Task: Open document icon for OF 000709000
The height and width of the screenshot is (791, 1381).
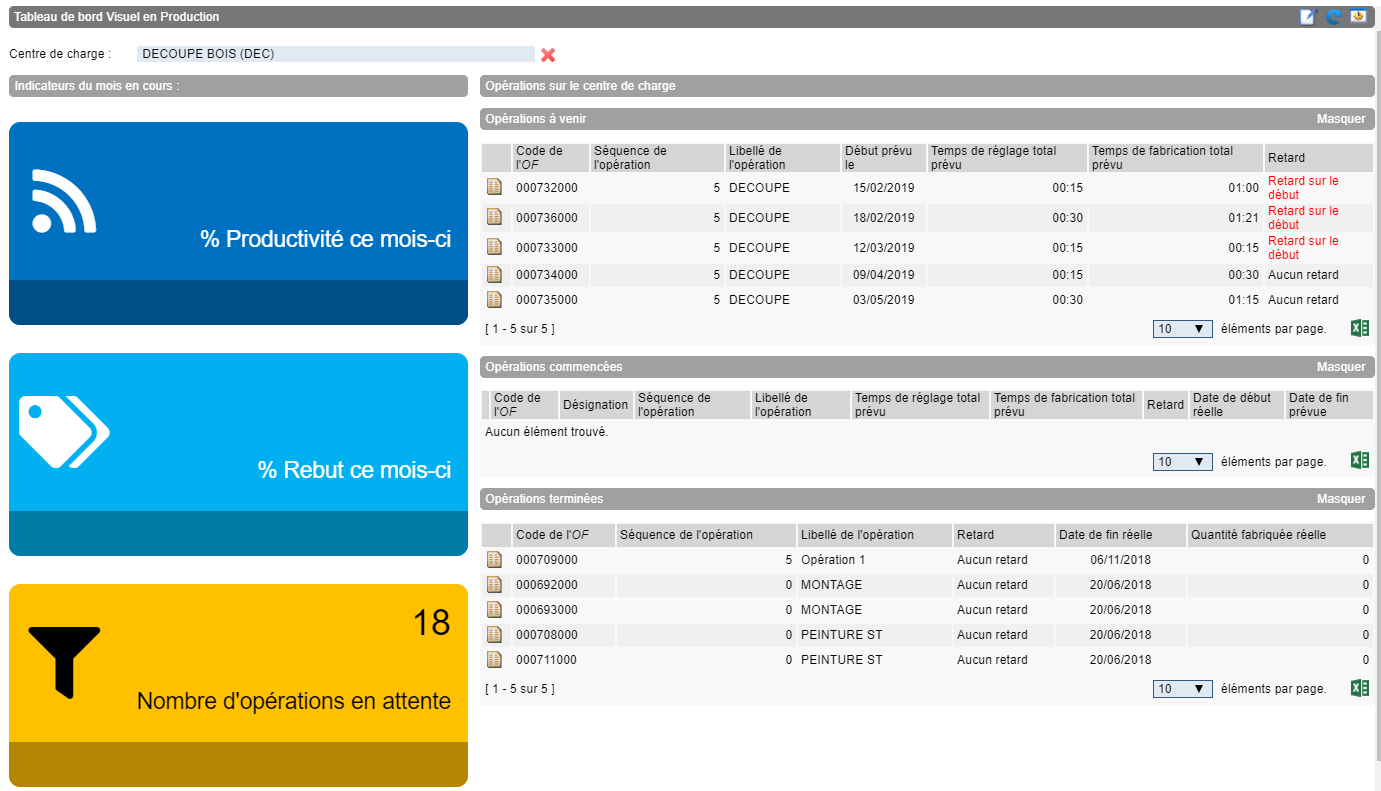Action: tap(494, 559)
